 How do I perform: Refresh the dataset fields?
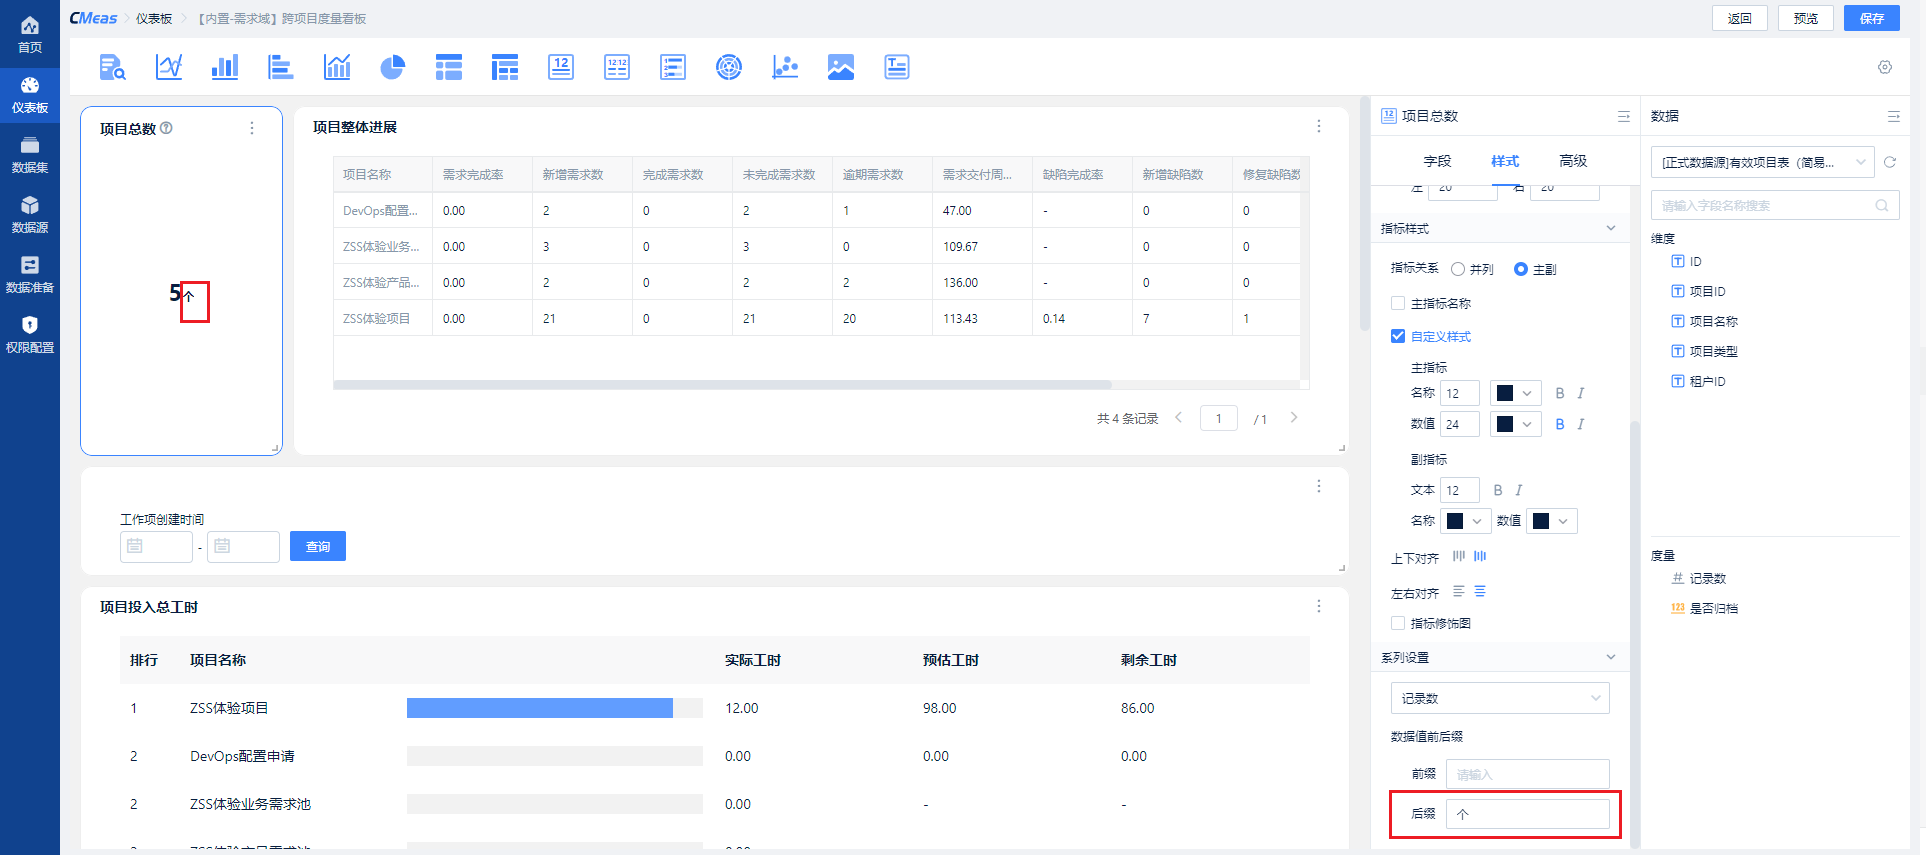1890,162
